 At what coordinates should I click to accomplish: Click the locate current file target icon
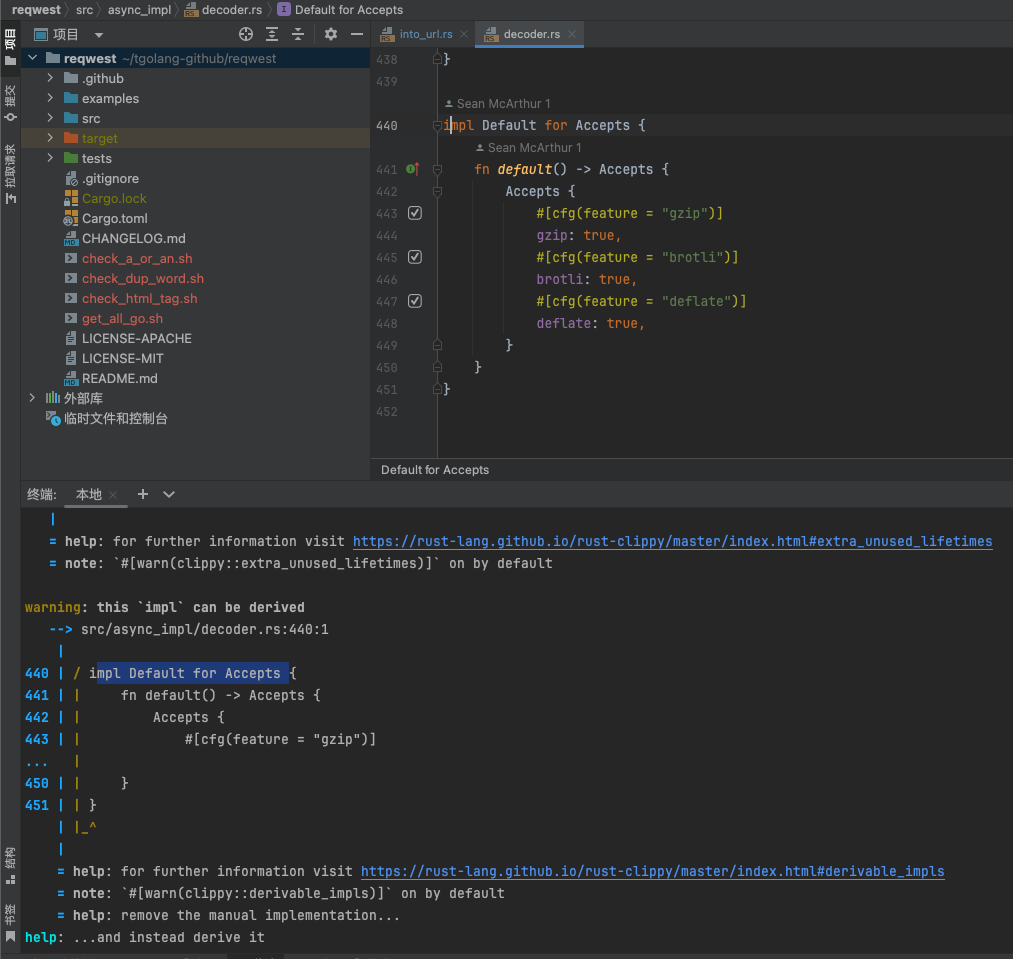click(x=246, y=34)
